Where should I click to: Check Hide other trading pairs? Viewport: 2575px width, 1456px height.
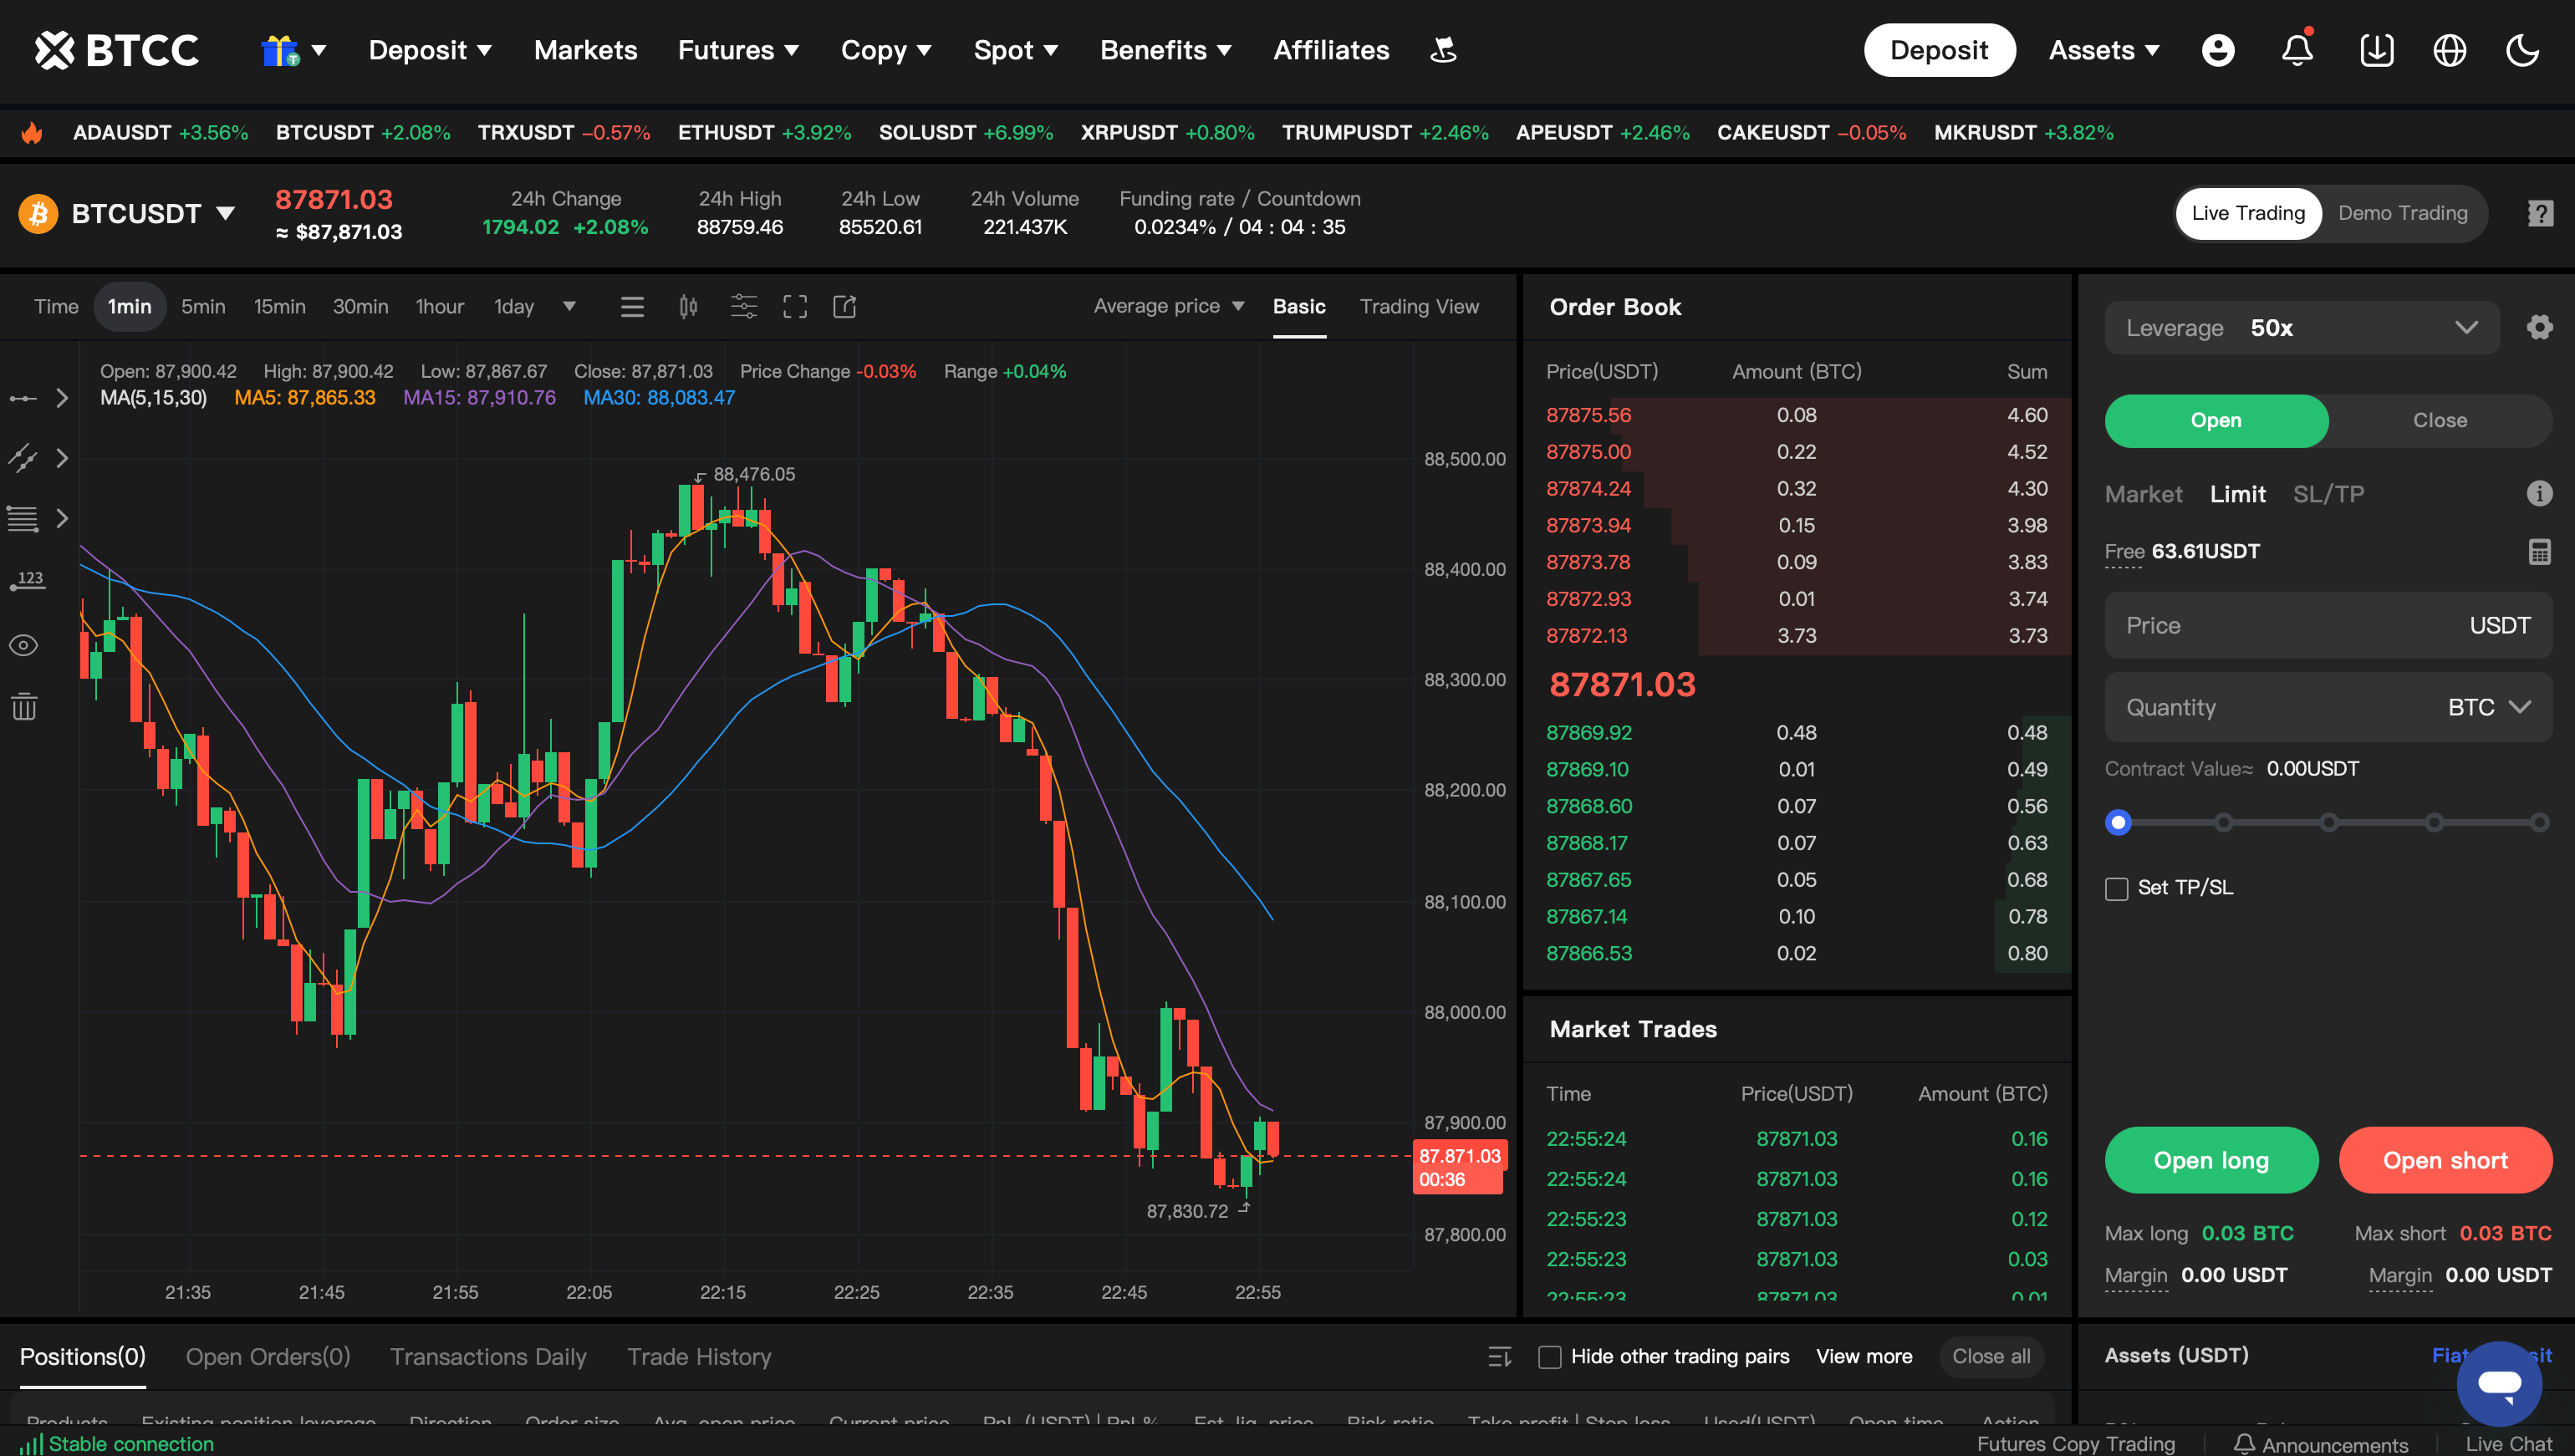[1549, 1357]
